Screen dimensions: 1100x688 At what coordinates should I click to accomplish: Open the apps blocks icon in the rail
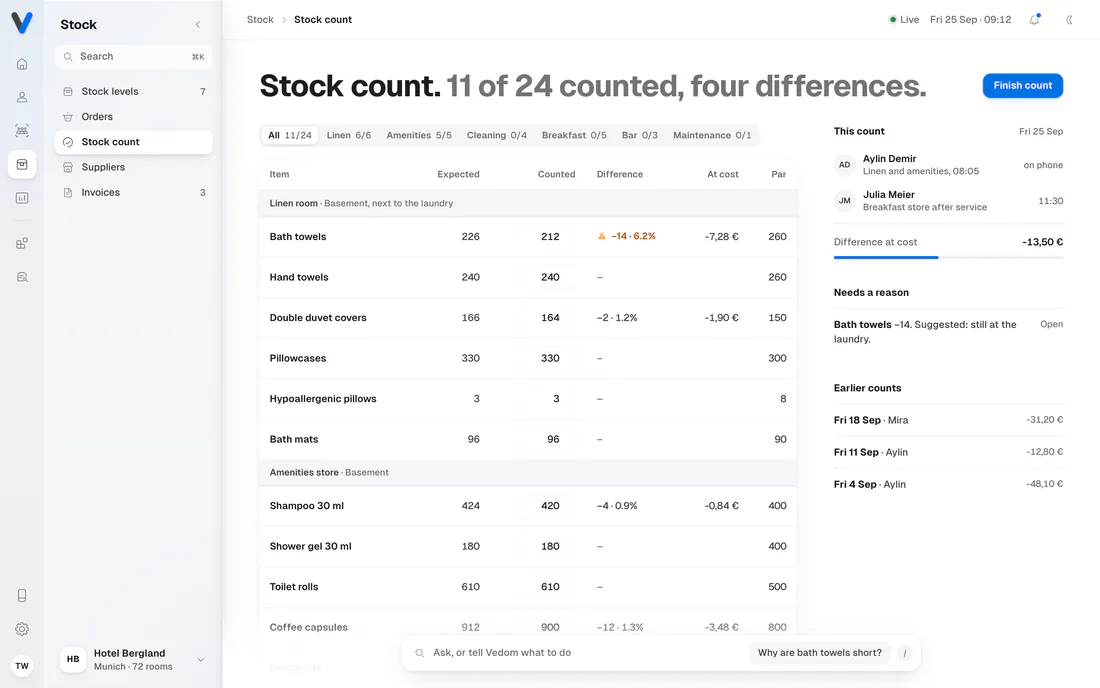pos(22,243)
